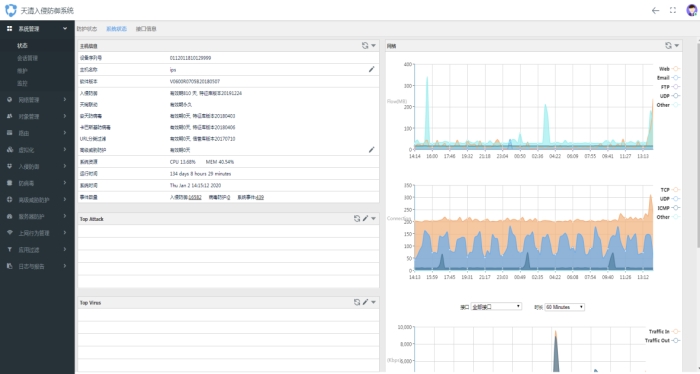The width and height of the screenshot is (700, 374).
Task: Click the 网络管理 globe icon in sidebar
Action: [9, 100]
